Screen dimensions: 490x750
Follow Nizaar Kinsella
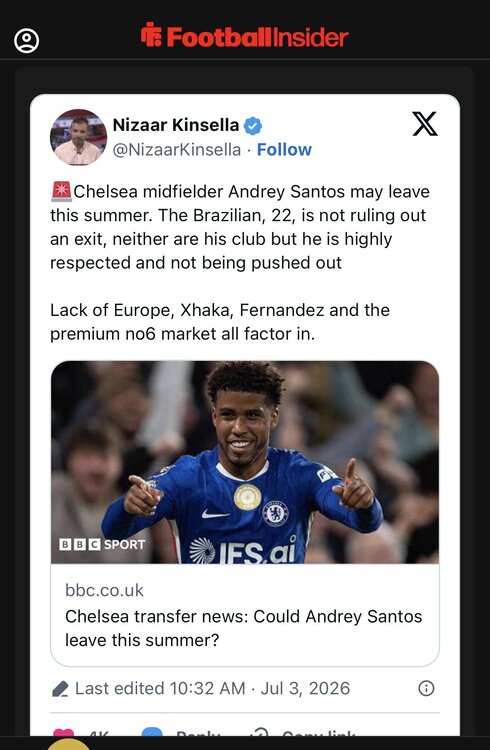284,150
